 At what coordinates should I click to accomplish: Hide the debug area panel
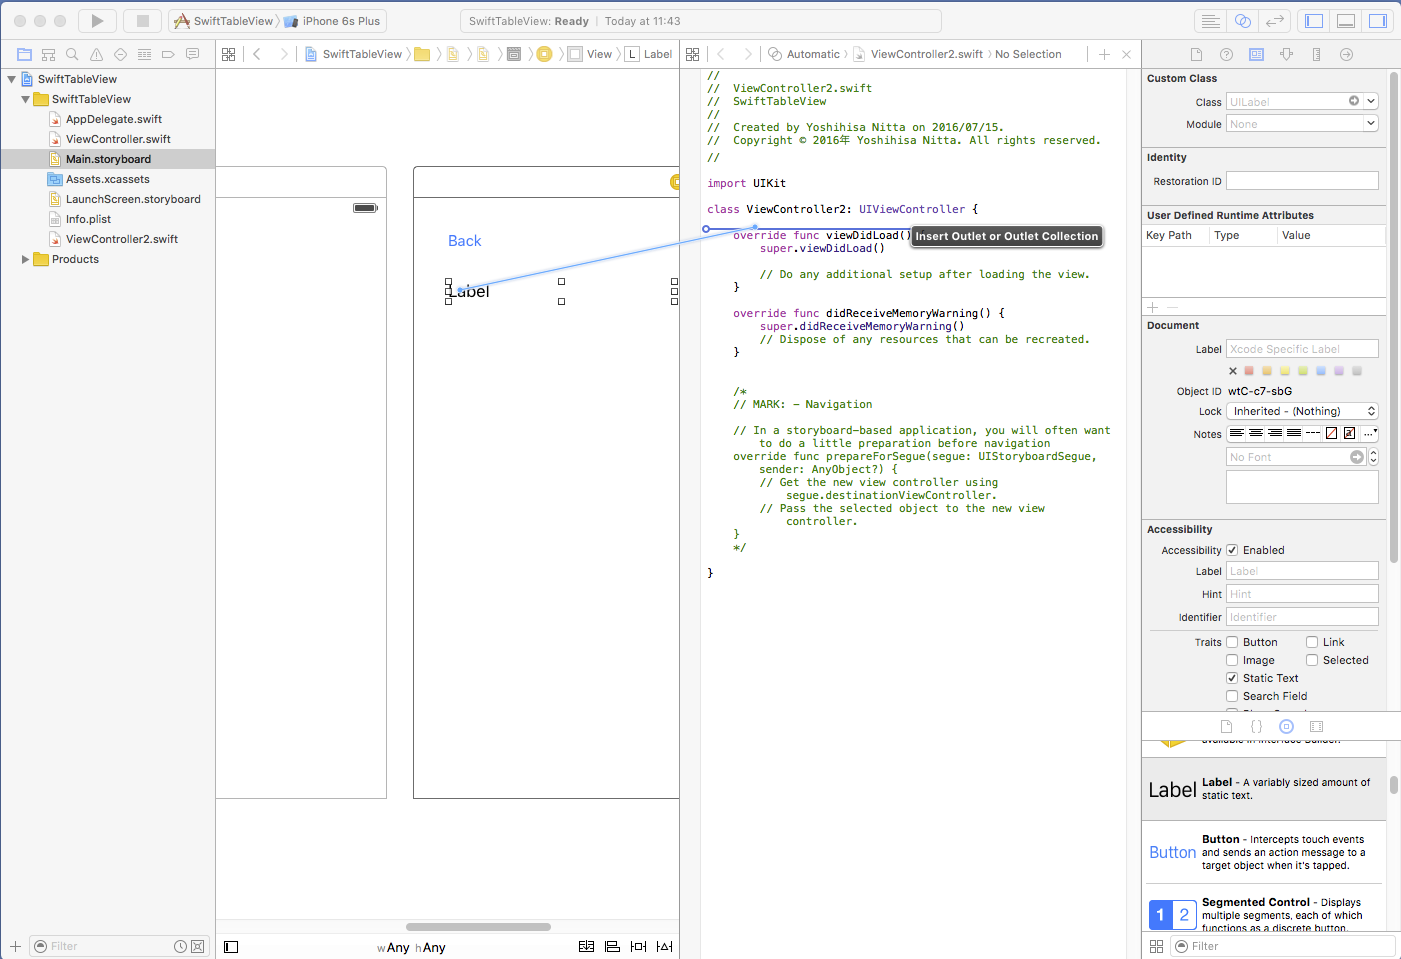point(1346,21)
